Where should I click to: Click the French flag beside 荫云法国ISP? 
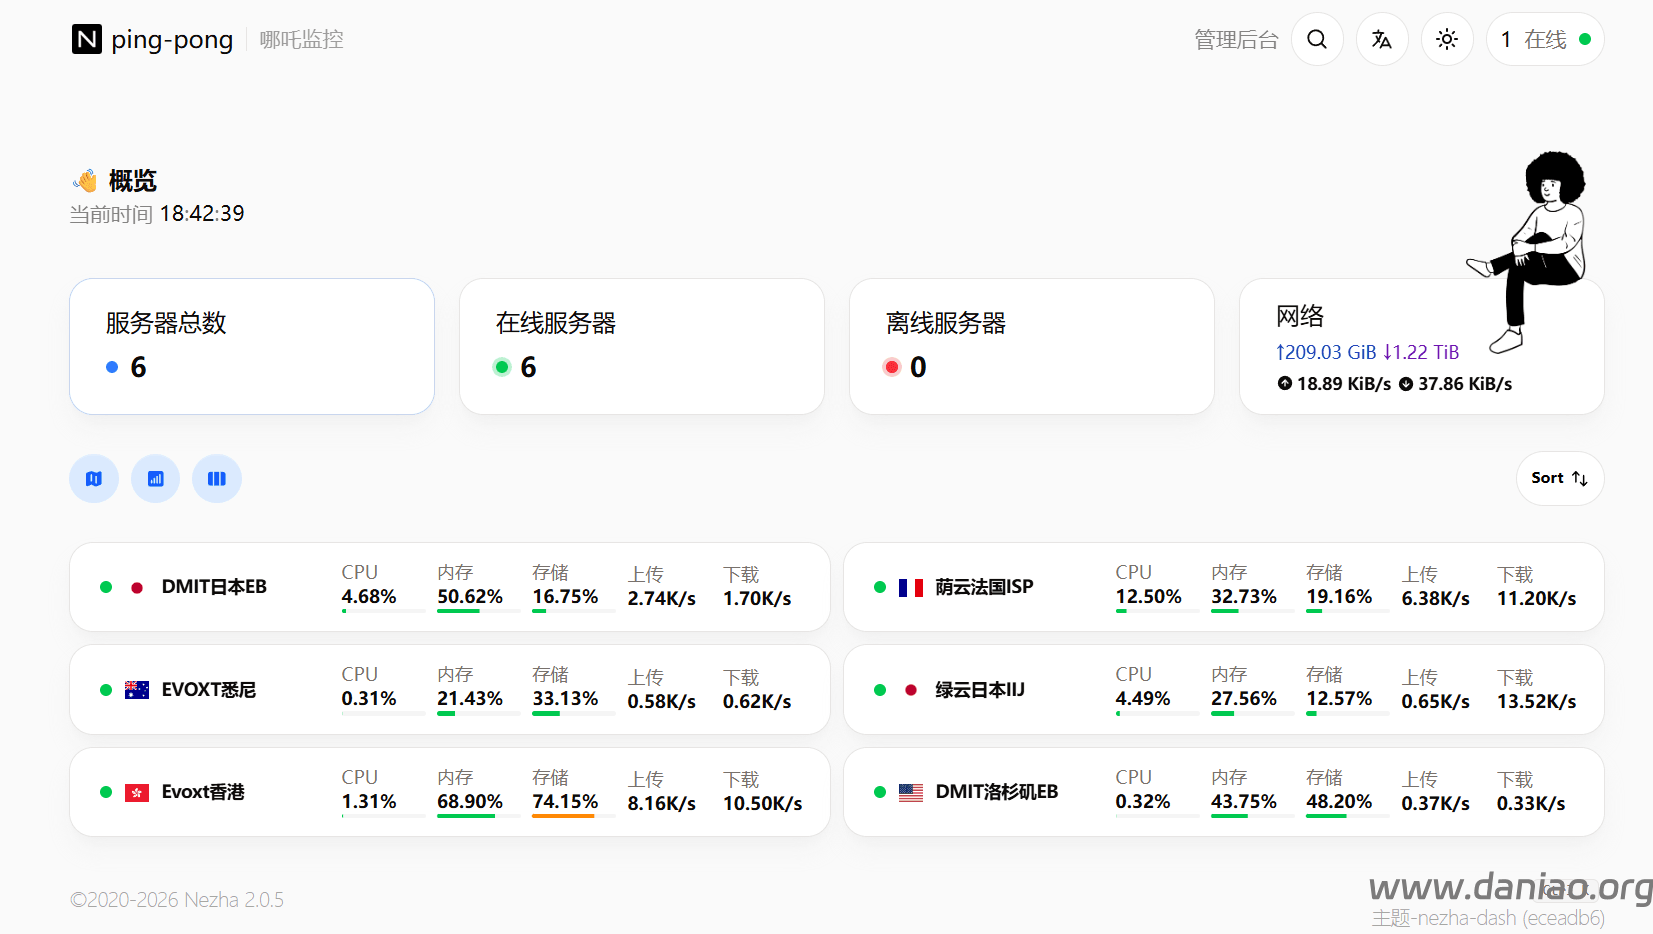(x=911, y=588)
